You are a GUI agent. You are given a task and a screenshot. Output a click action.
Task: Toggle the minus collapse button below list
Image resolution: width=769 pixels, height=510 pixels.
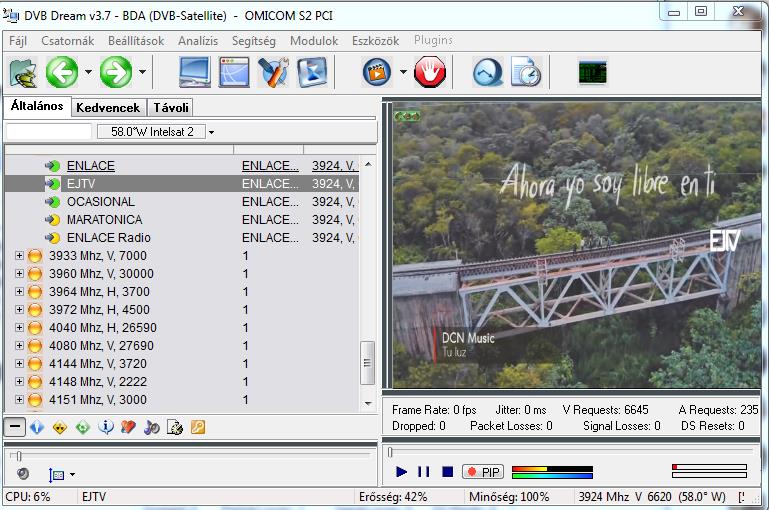click(15, 427)
